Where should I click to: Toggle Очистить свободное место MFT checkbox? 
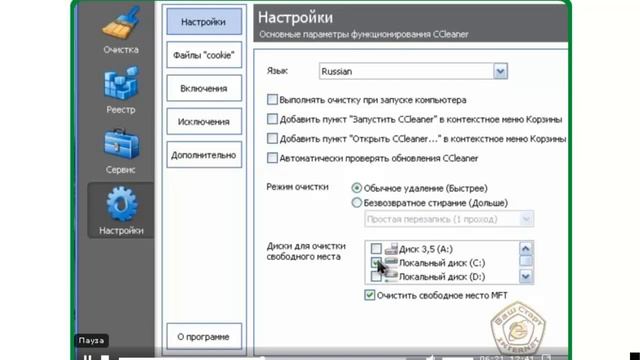[369, 295]
